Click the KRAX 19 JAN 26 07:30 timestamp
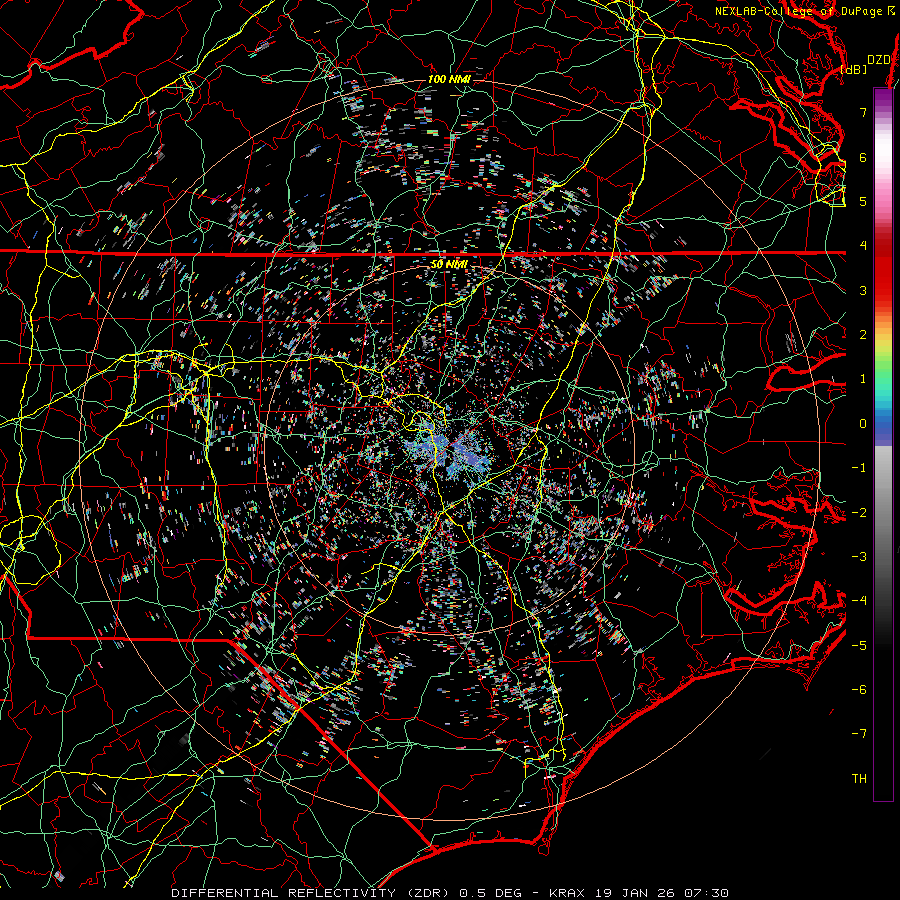This screenshot has height=900, width=900. [639, 893]
